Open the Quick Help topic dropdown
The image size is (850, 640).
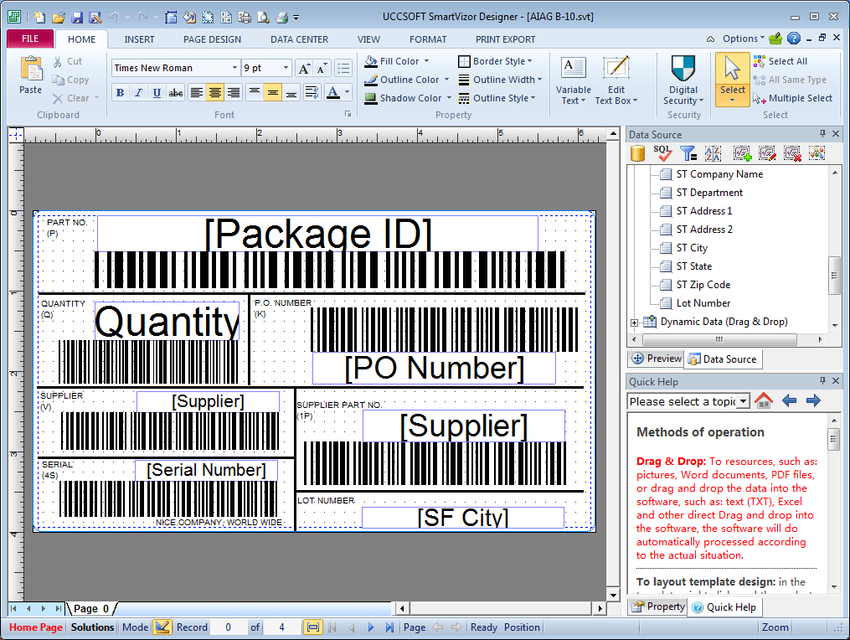click(x=744, y=401)
